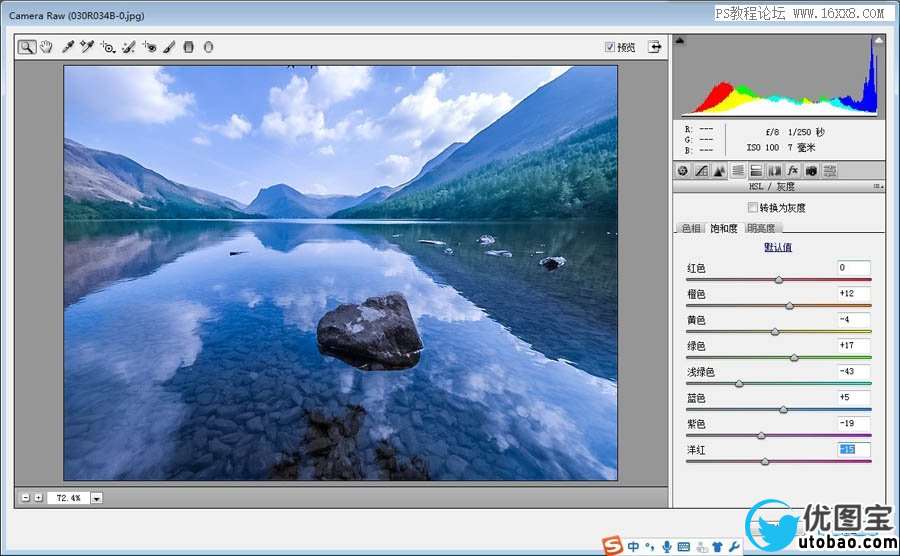Switch to the 色相 tab
This screenshot has width=900, height=556.
click(x=691, y=228)
